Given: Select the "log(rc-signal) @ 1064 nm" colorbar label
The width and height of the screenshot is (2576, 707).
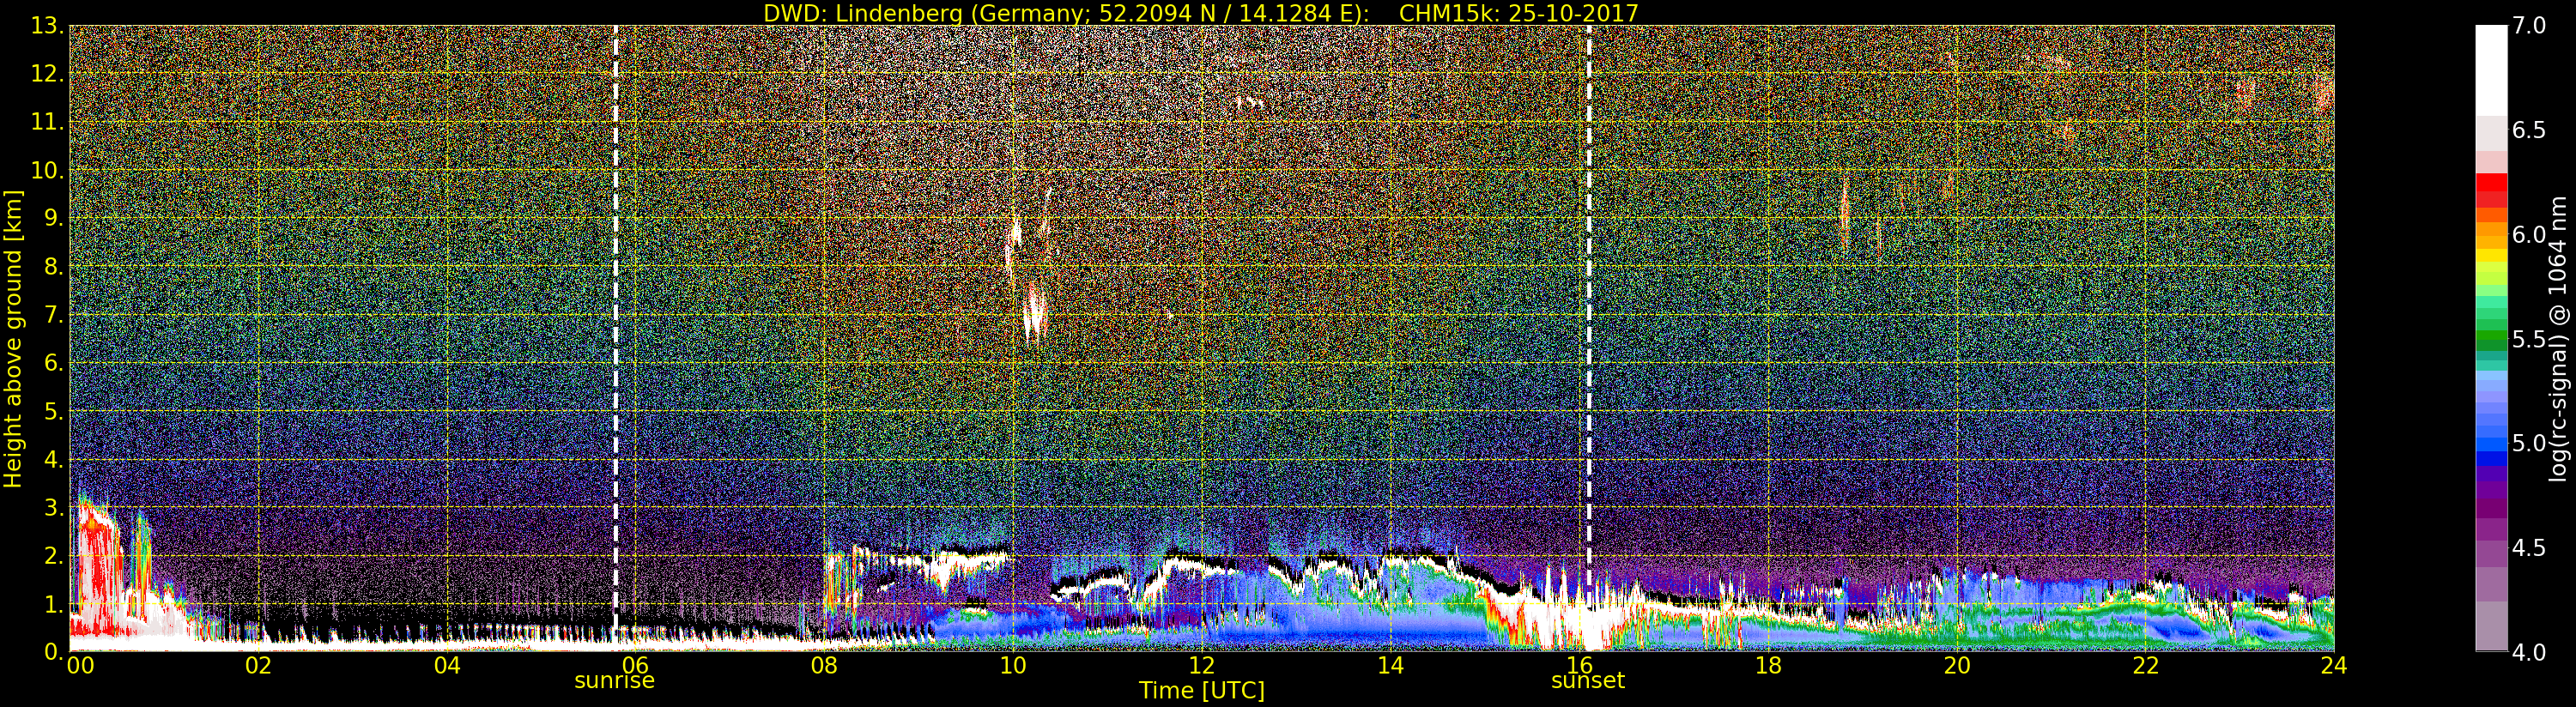Looking at the screenshot, I should [2558, 339].
